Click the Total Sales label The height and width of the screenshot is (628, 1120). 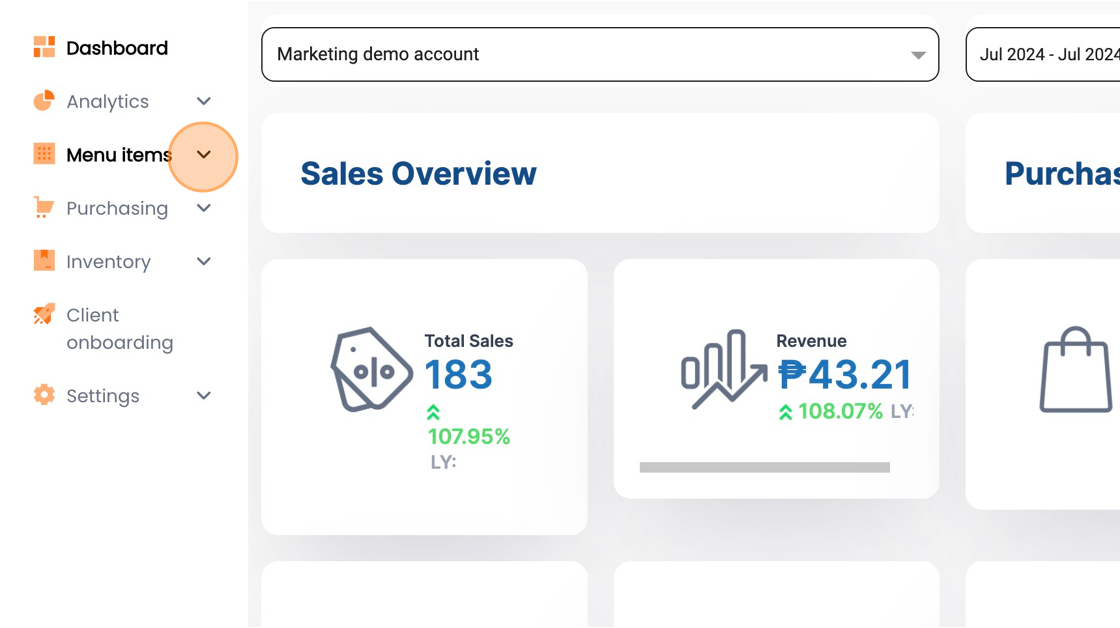pyautogui.click(x=469, y=341)
